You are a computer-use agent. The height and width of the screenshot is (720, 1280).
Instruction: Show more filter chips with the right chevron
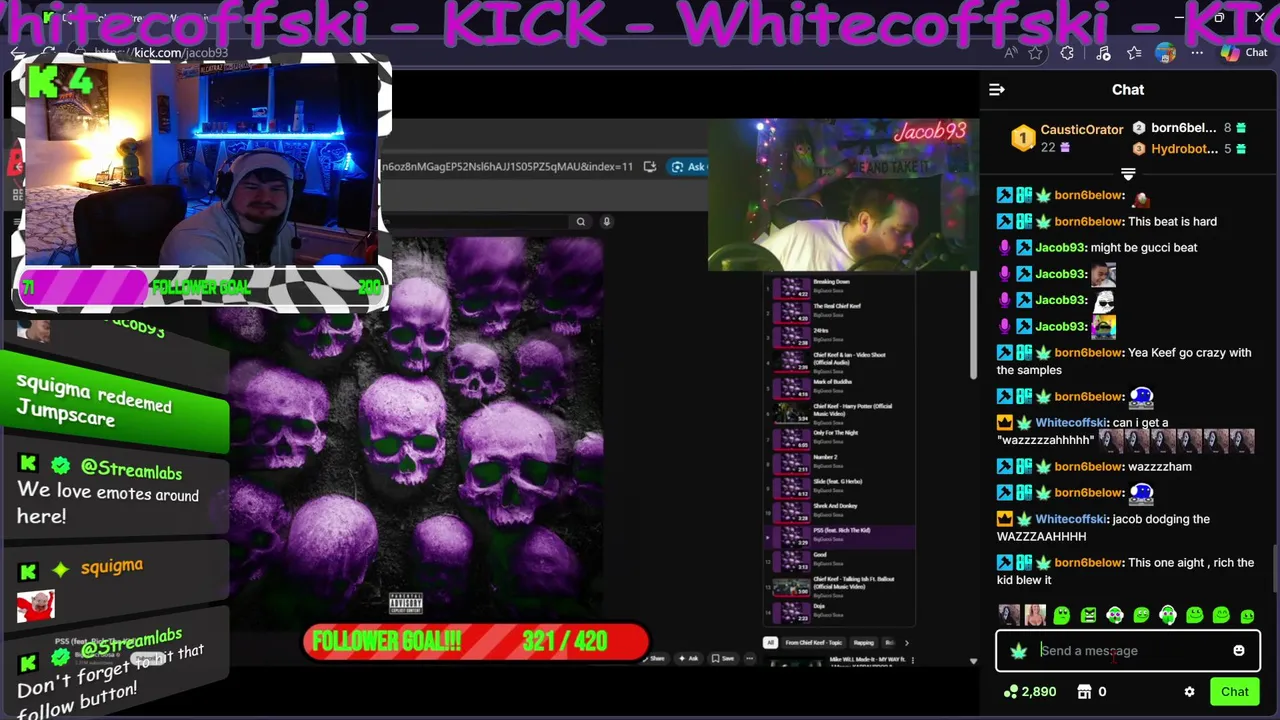click(x=906, y=643)
